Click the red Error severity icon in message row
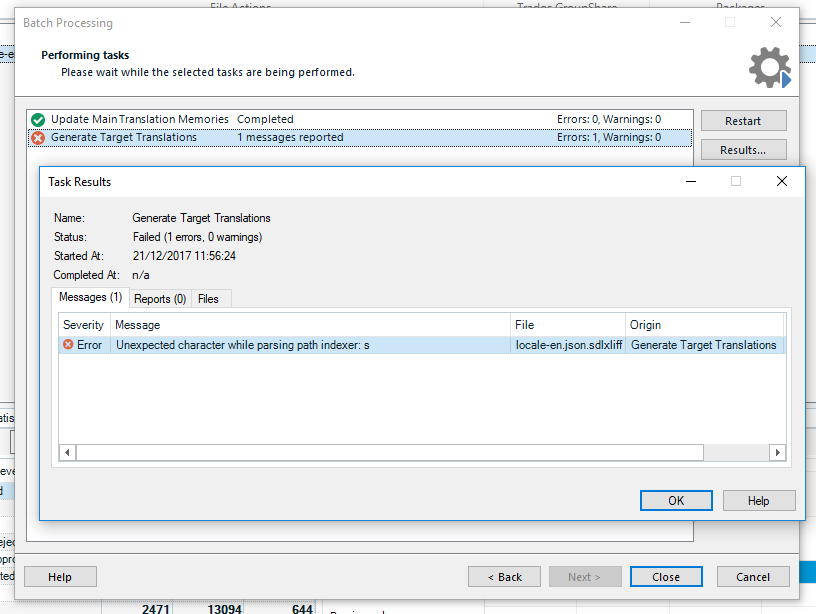 (68, 345)
